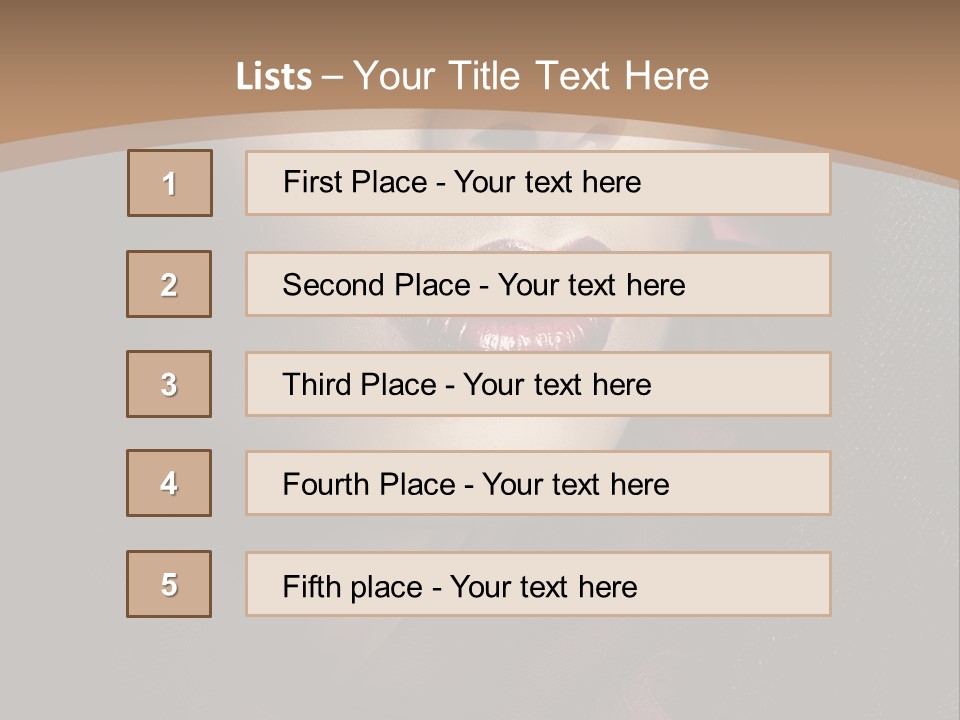Select the number 4 square
Screen dimensions: 960x720
click(x=169, y=483)
